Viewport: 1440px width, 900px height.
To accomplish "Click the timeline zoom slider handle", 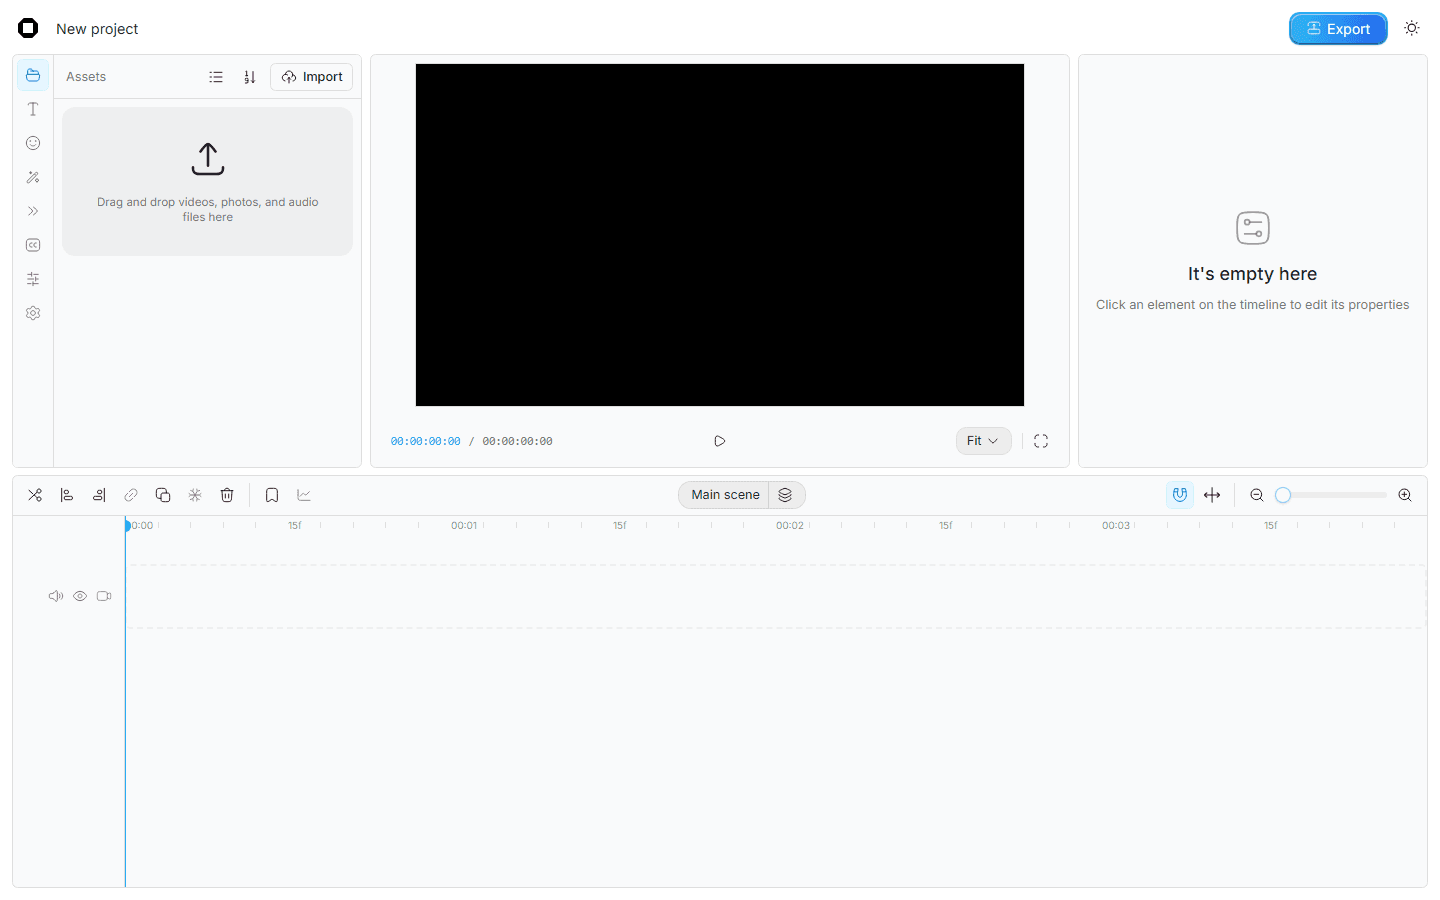I will (x=1283, y=495).
